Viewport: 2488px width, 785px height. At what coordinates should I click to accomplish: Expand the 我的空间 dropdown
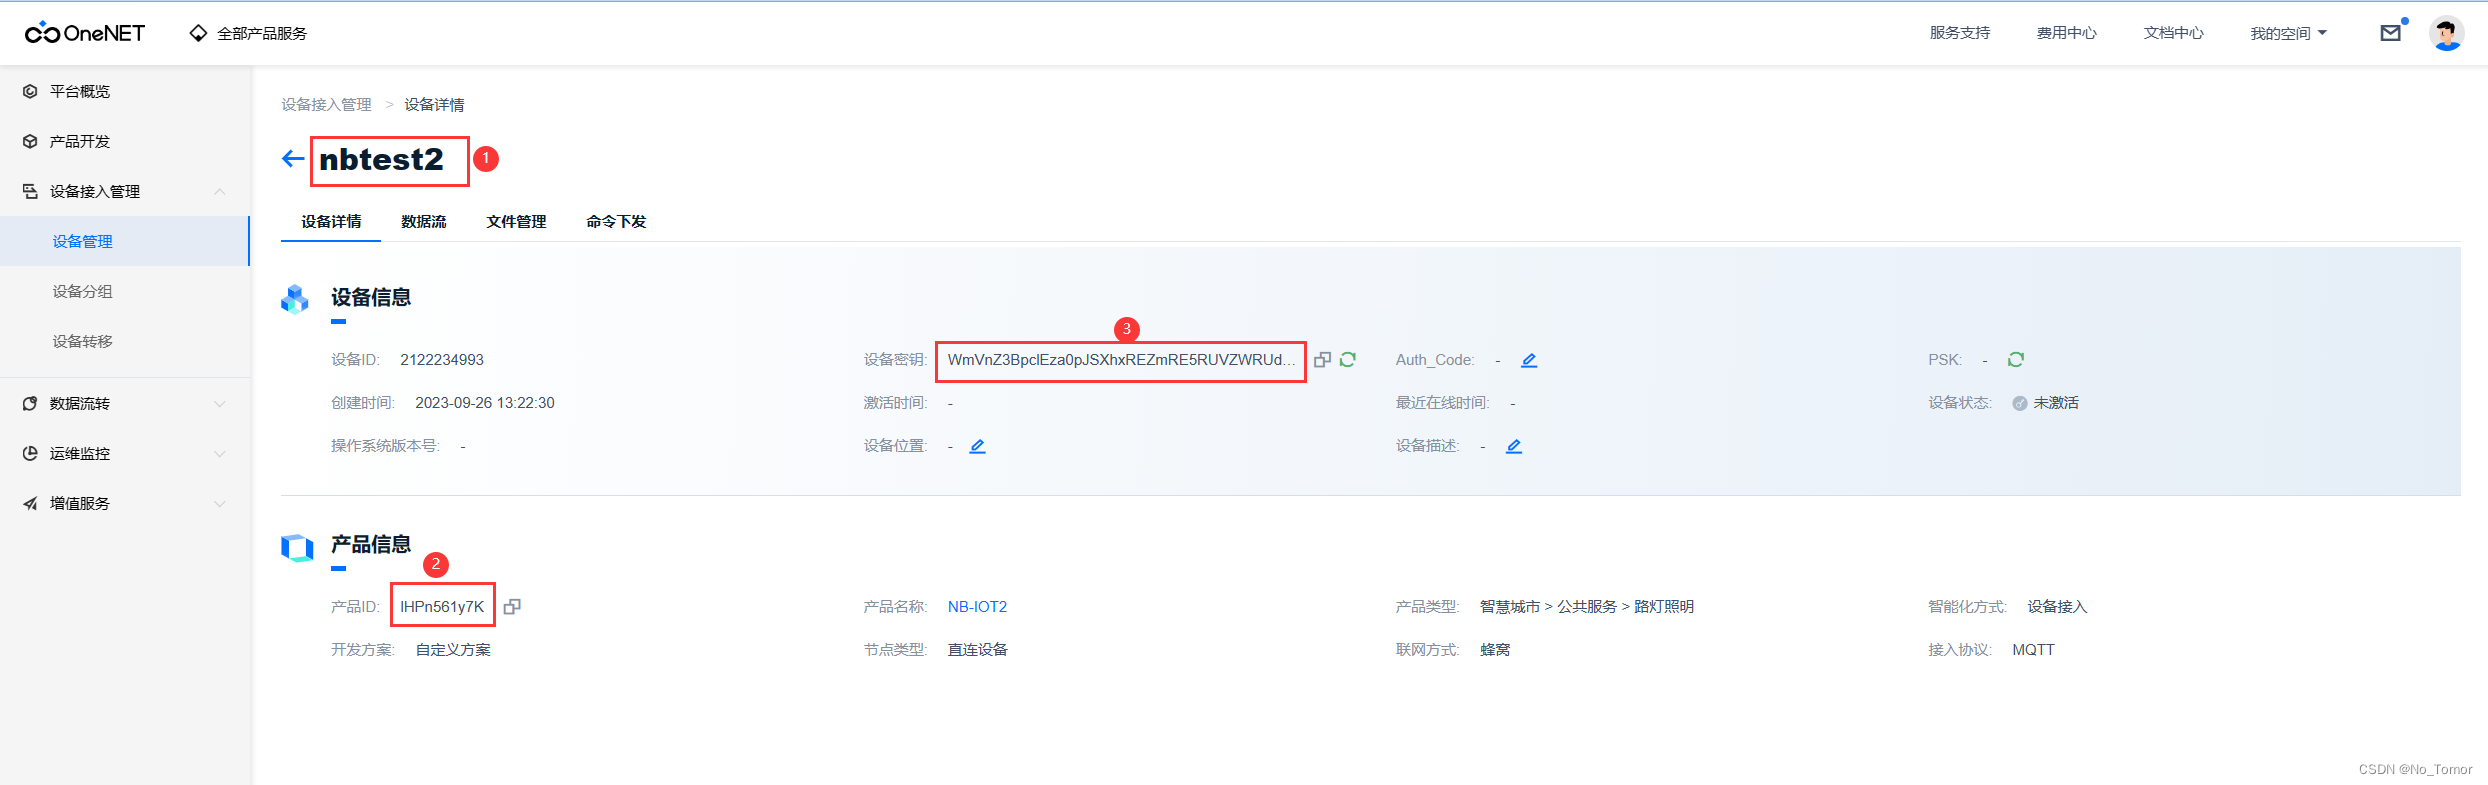tap(2289, 33)
